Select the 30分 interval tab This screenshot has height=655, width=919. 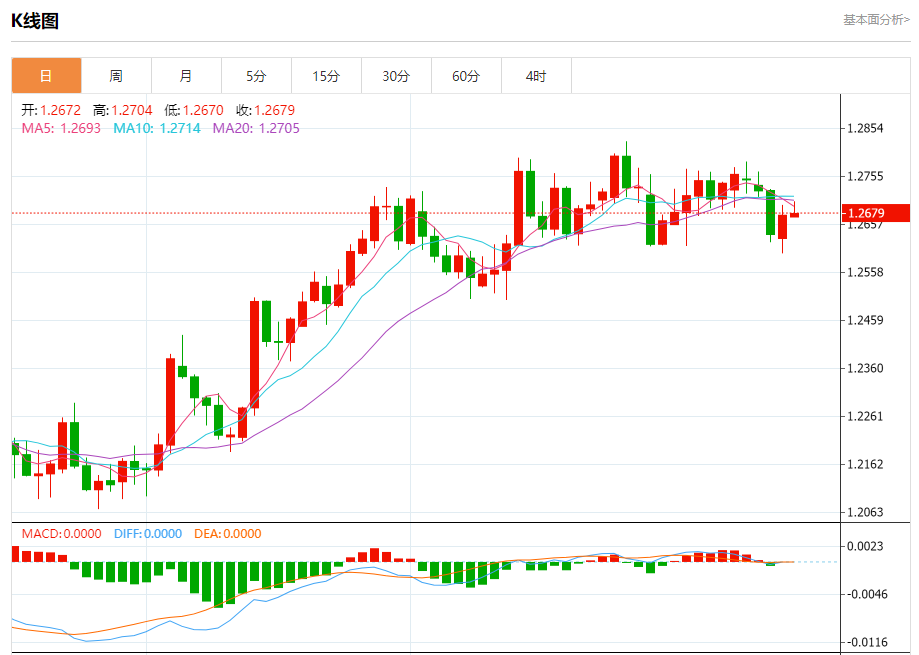[396, 76]
